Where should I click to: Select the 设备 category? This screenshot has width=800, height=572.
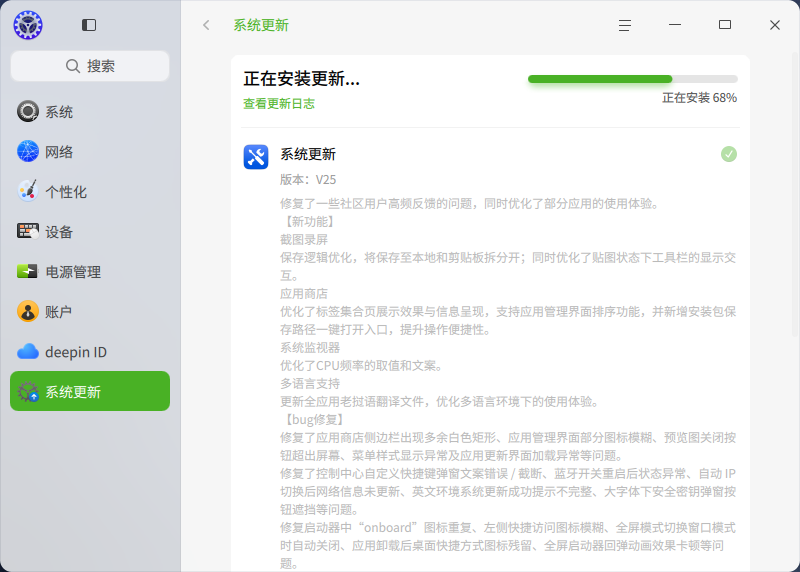[90, 232]
